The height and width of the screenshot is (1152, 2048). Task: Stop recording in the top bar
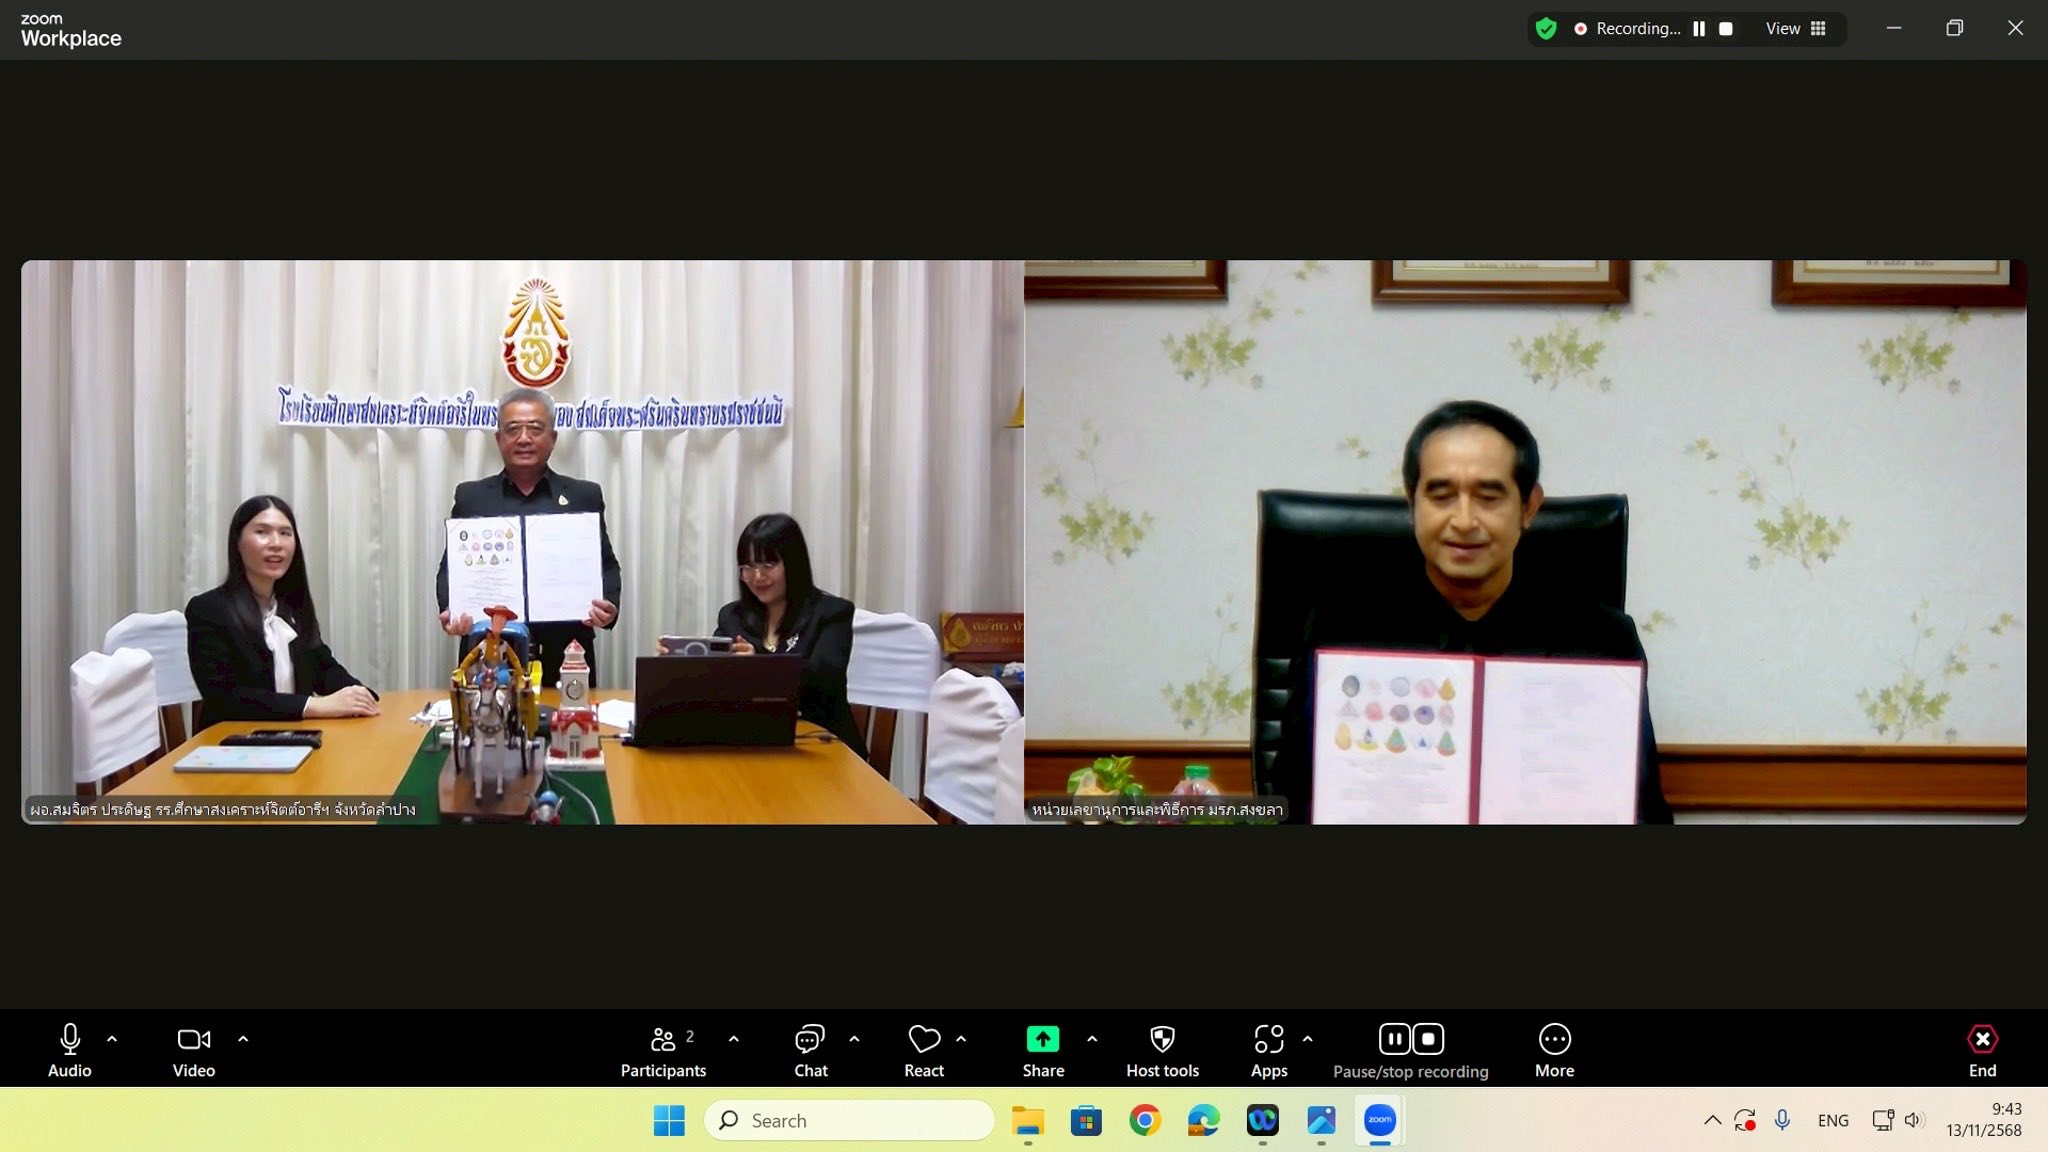1726,29
